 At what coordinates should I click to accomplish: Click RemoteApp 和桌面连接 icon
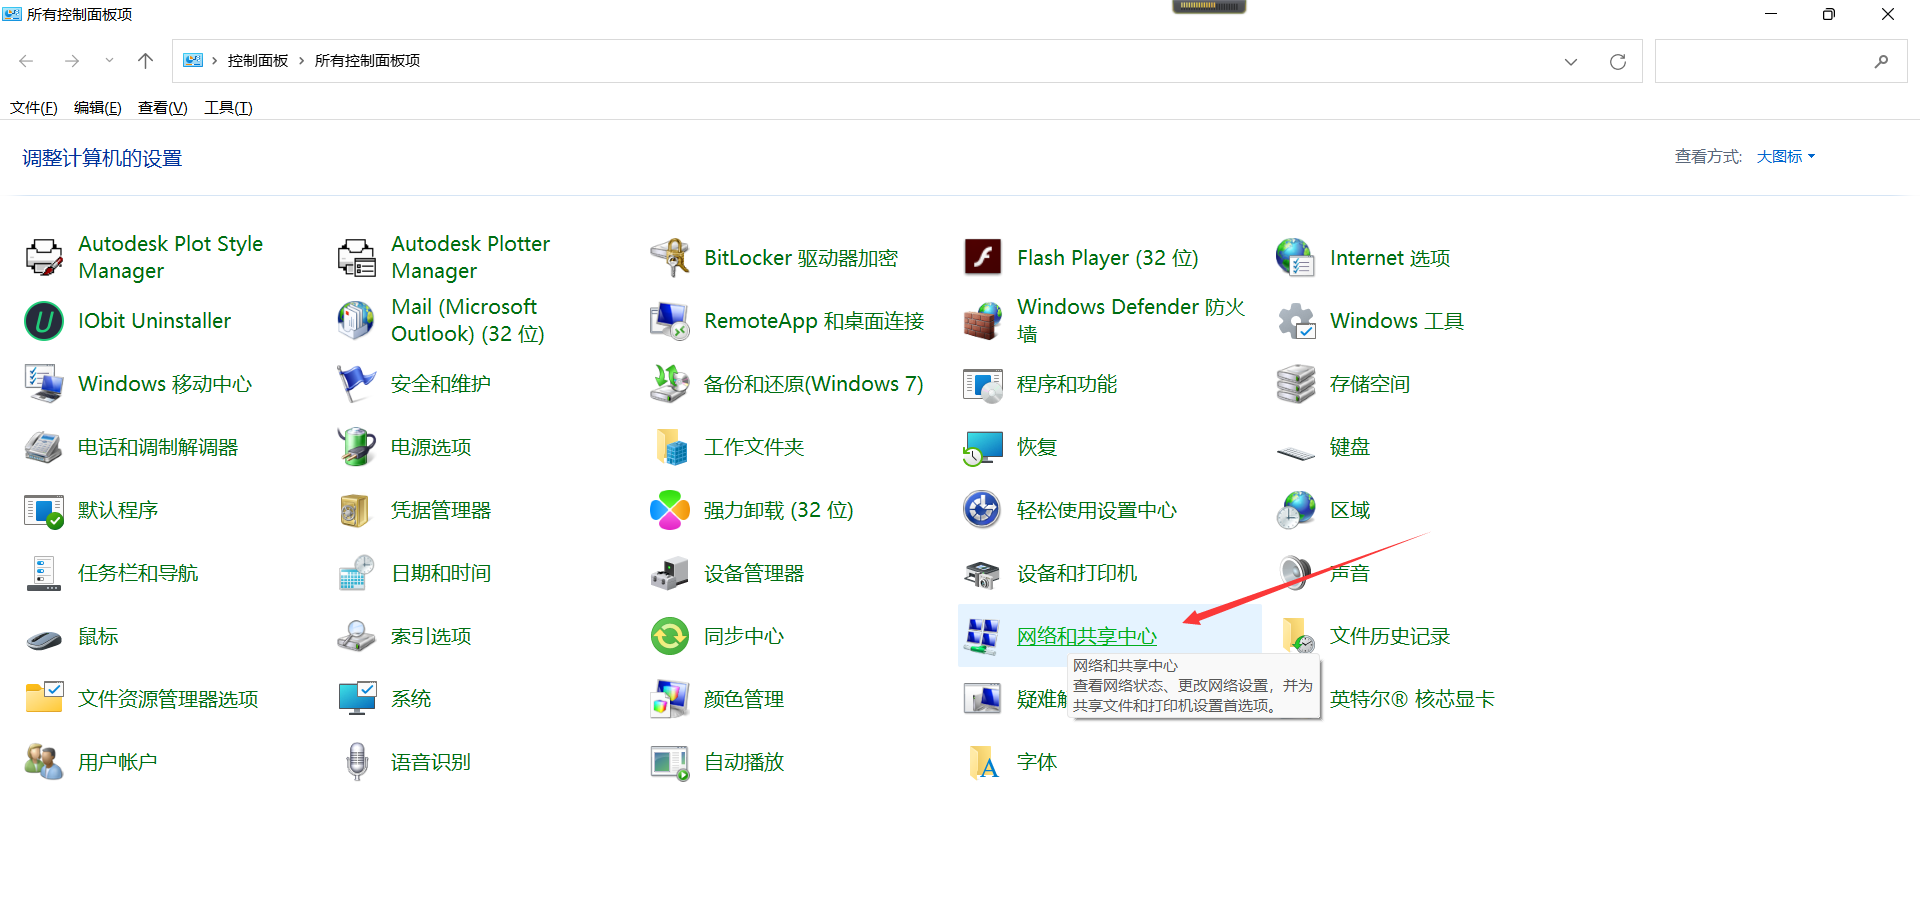pyautogui.click(x=670, y=321)
